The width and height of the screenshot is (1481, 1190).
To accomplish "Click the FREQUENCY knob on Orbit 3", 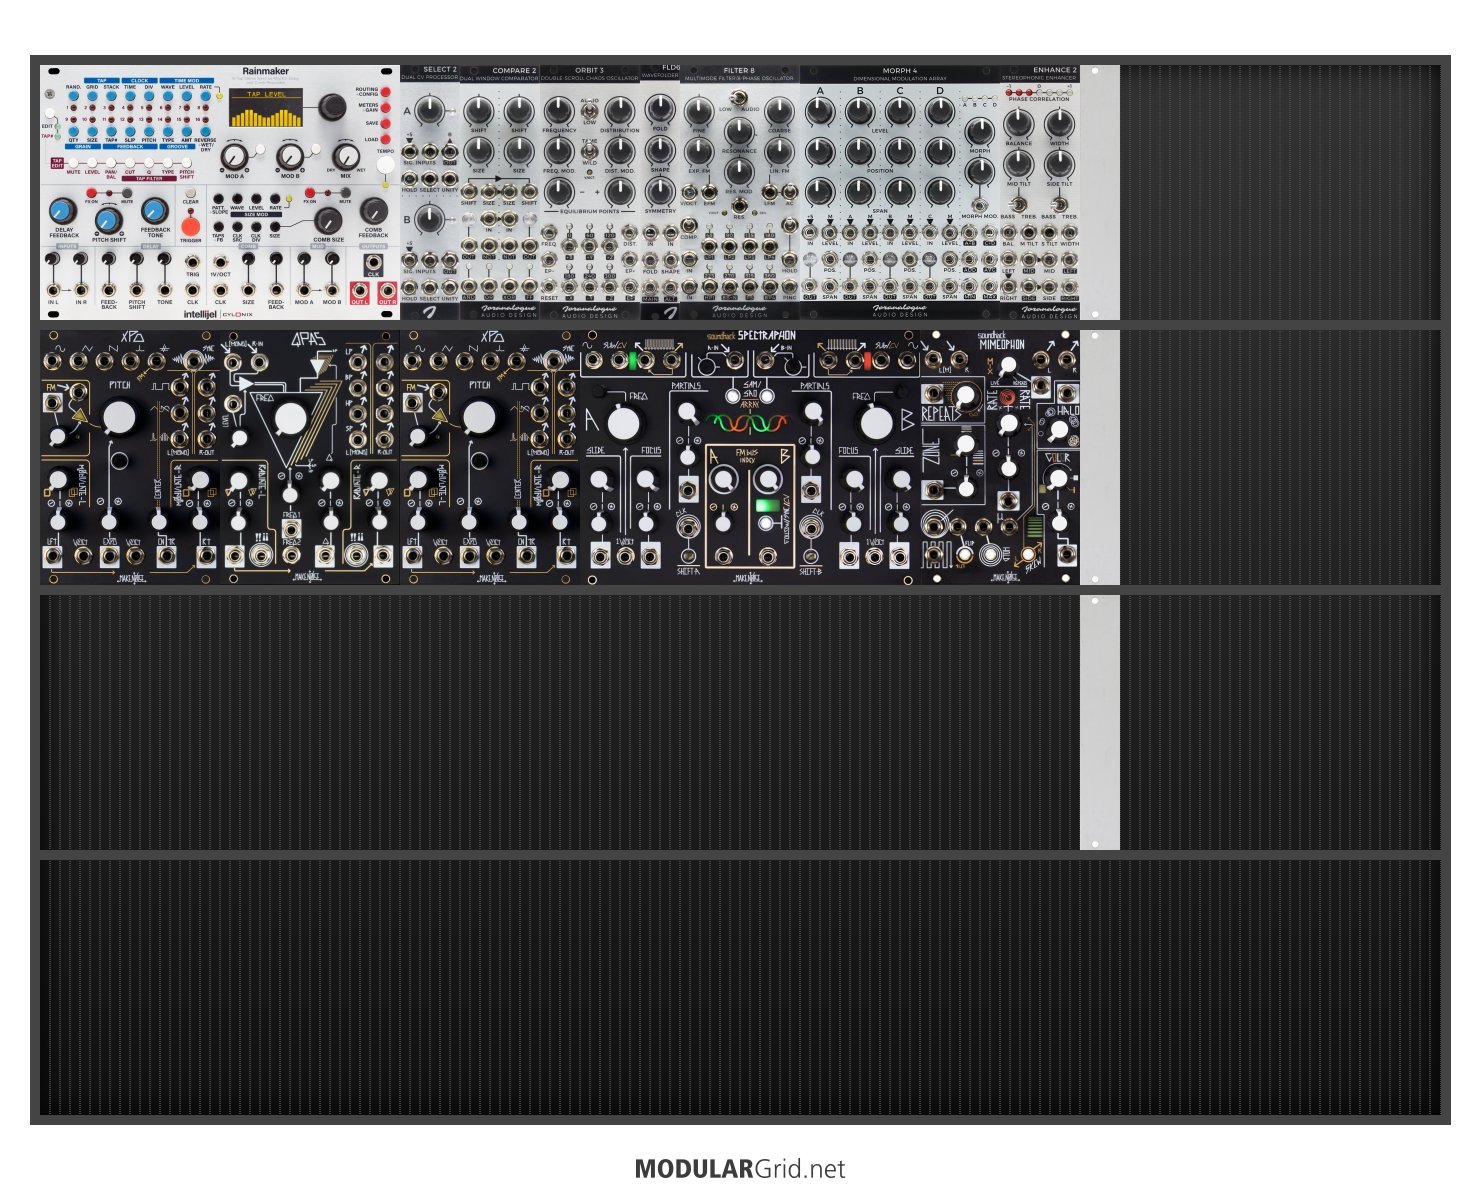I will point(558,112).
